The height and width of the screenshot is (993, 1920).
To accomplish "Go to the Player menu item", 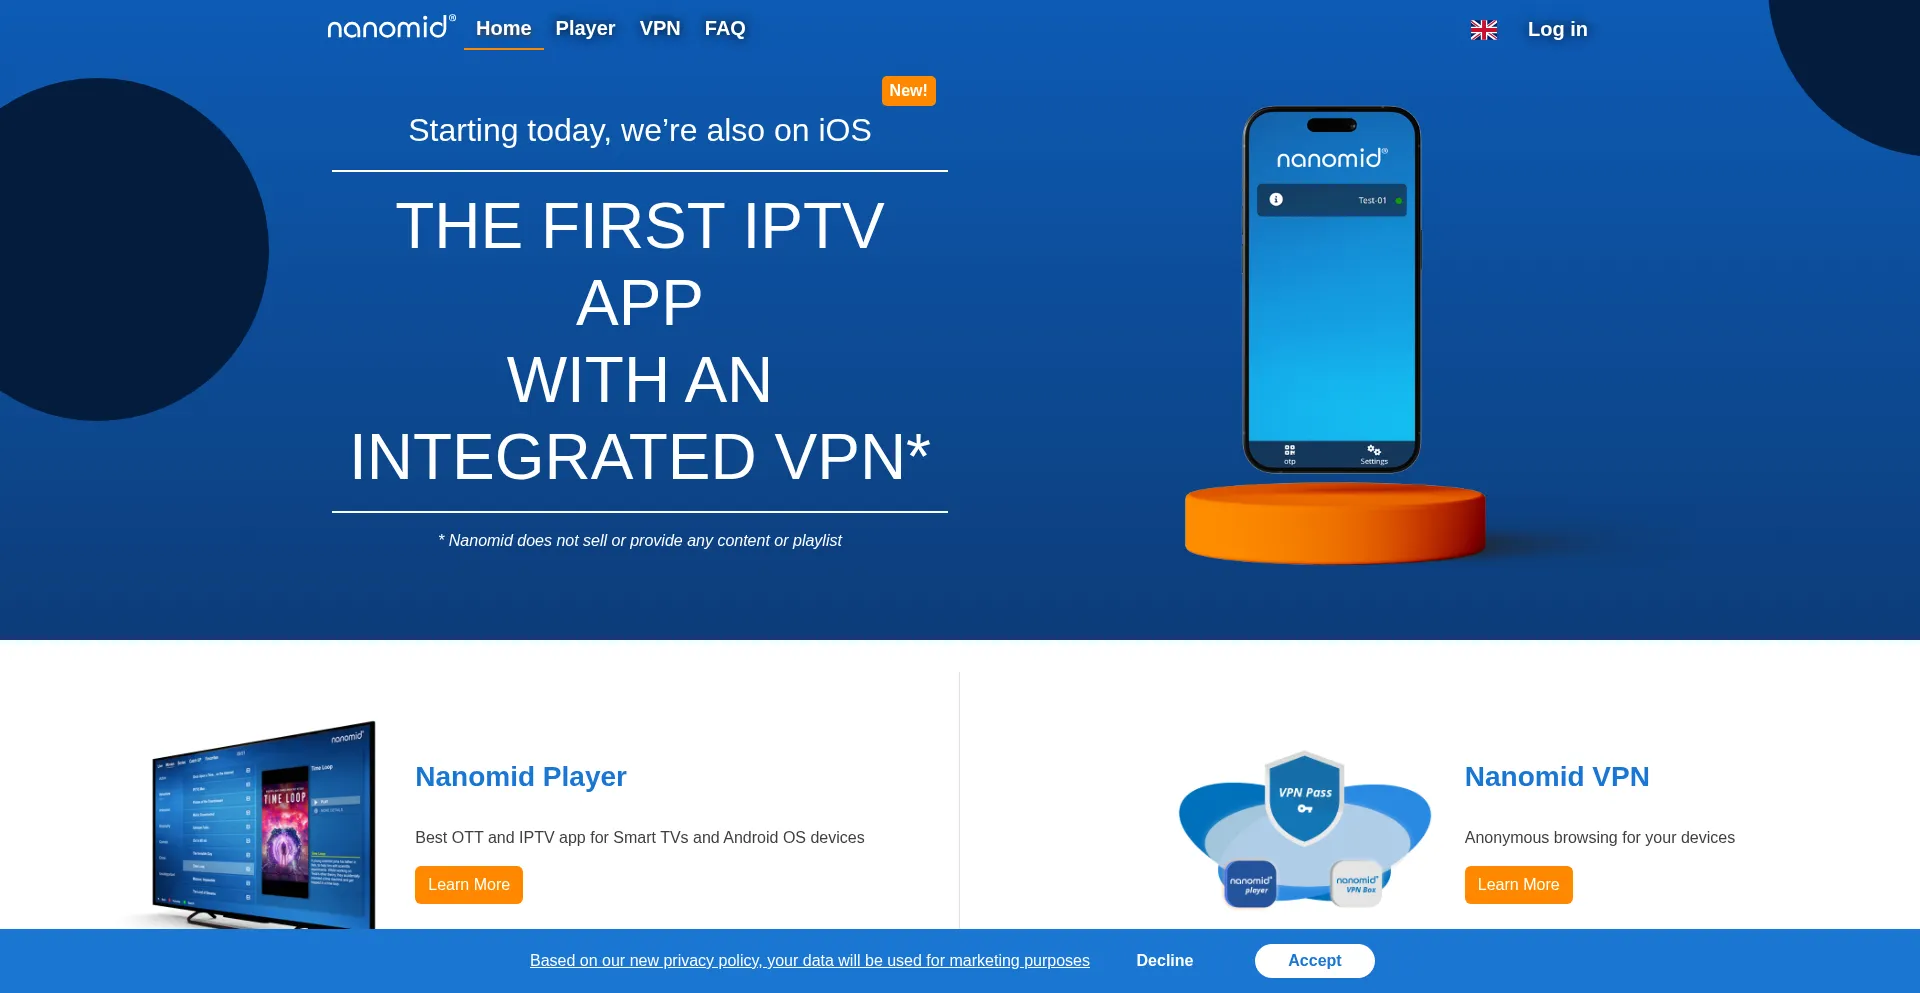I will 585,29.
